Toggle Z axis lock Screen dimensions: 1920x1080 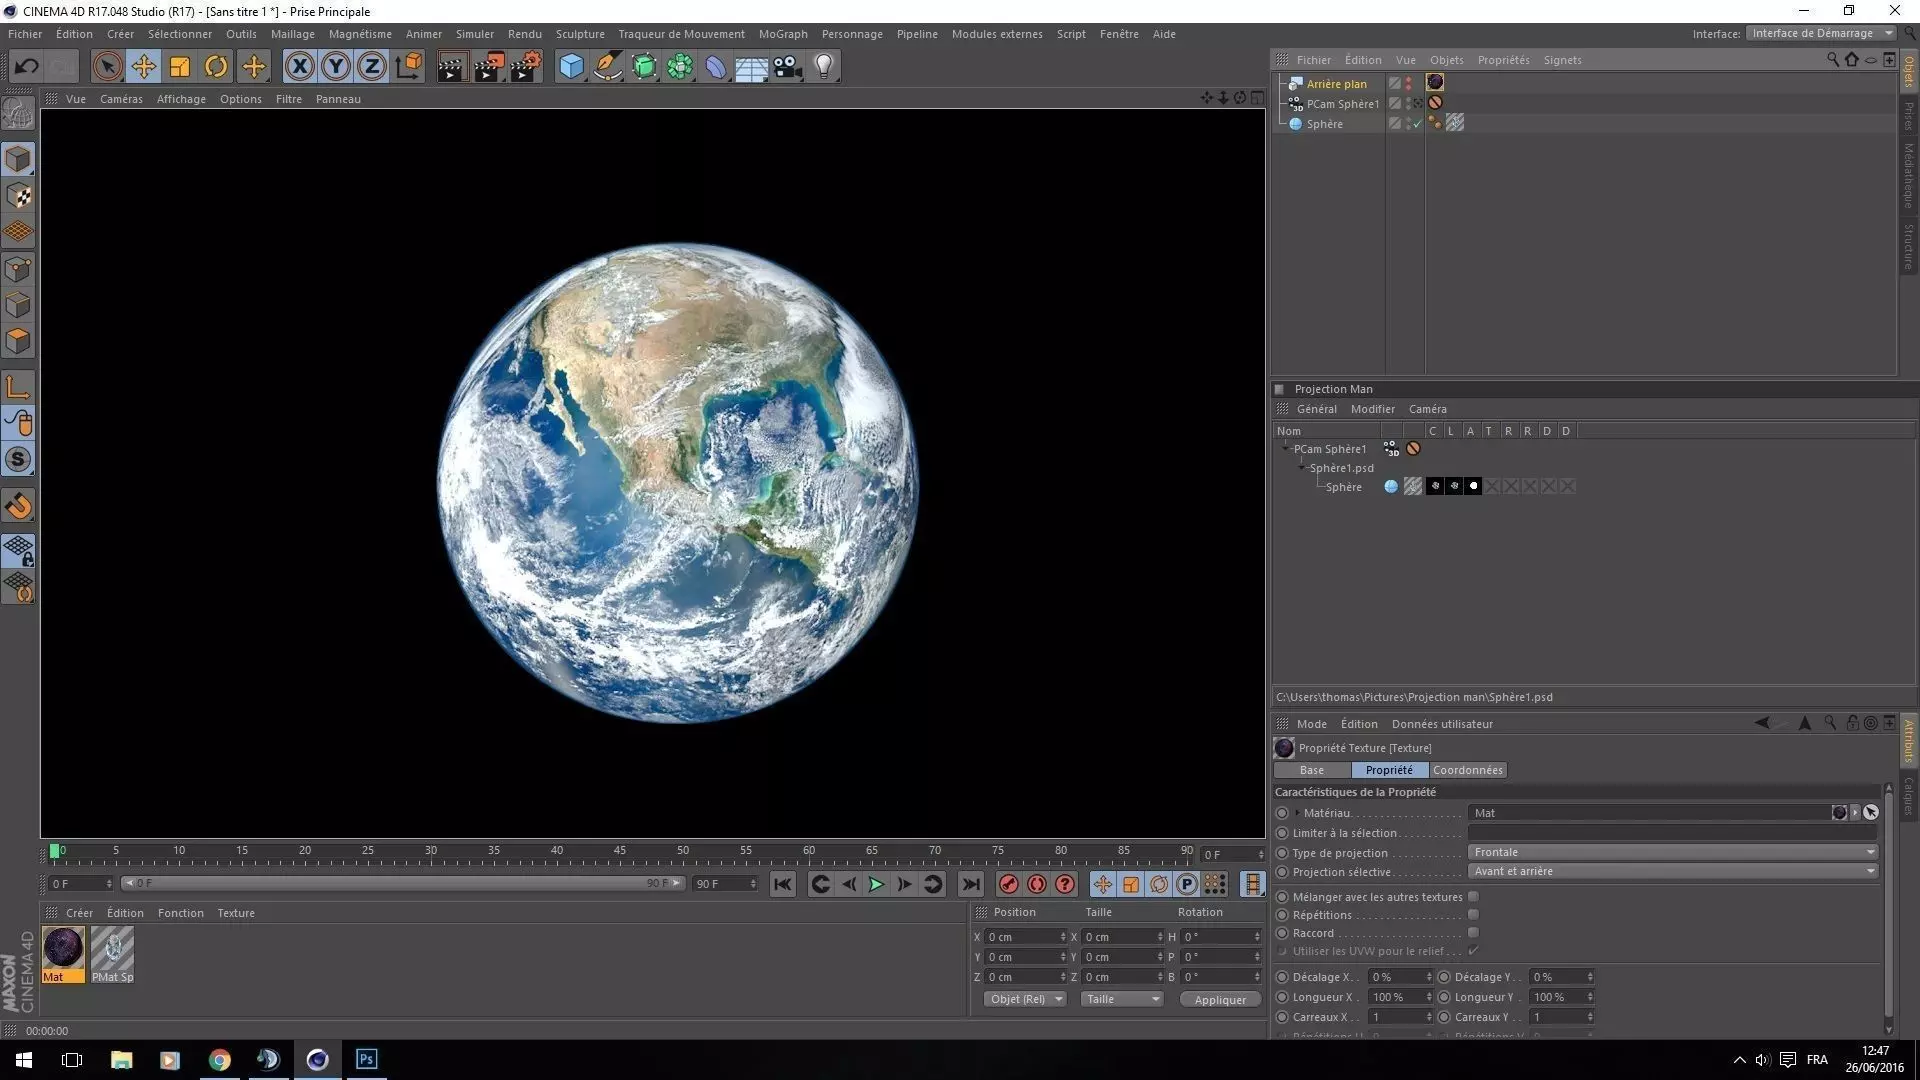coord(371,67)
